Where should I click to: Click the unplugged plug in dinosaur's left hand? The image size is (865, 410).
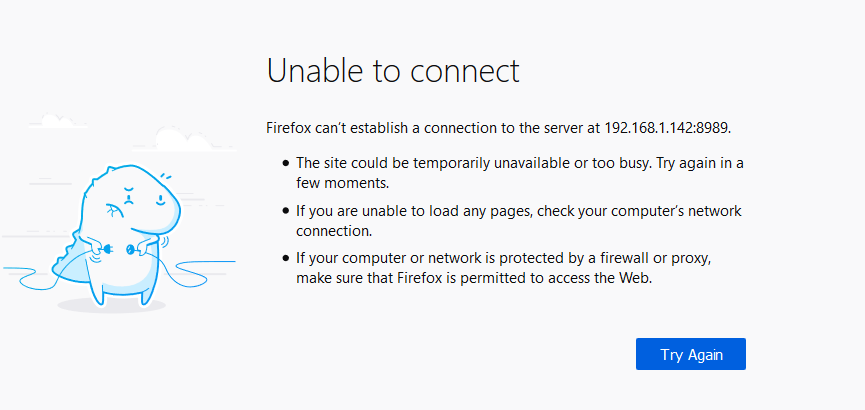107,250
